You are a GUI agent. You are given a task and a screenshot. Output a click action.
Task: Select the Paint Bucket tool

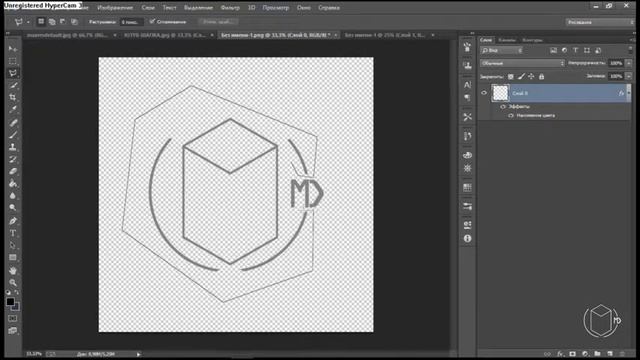pos(13,184)
